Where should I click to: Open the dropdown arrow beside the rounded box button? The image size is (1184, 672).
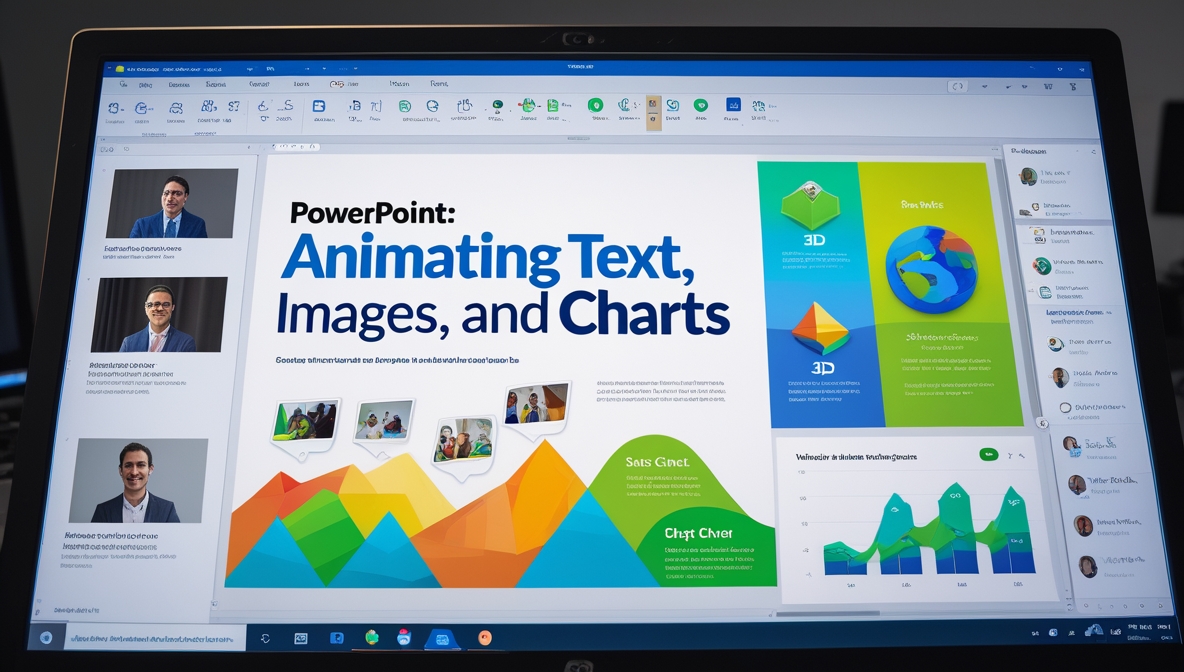[985, 87]
